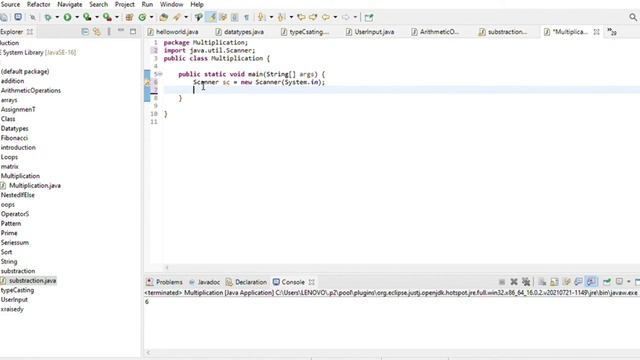
Task: Open Display Selected Console dropdown arrow
Action: point(629,282)
